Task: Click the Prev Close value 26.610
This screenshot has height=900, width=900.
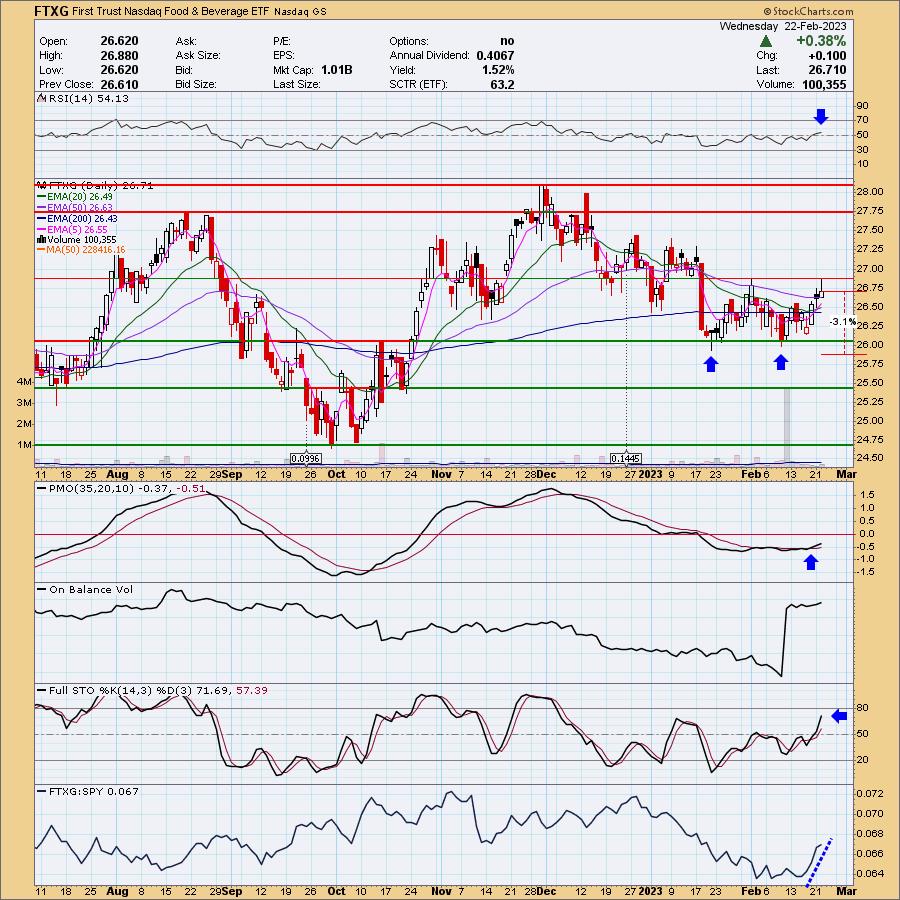Action: 119,84
